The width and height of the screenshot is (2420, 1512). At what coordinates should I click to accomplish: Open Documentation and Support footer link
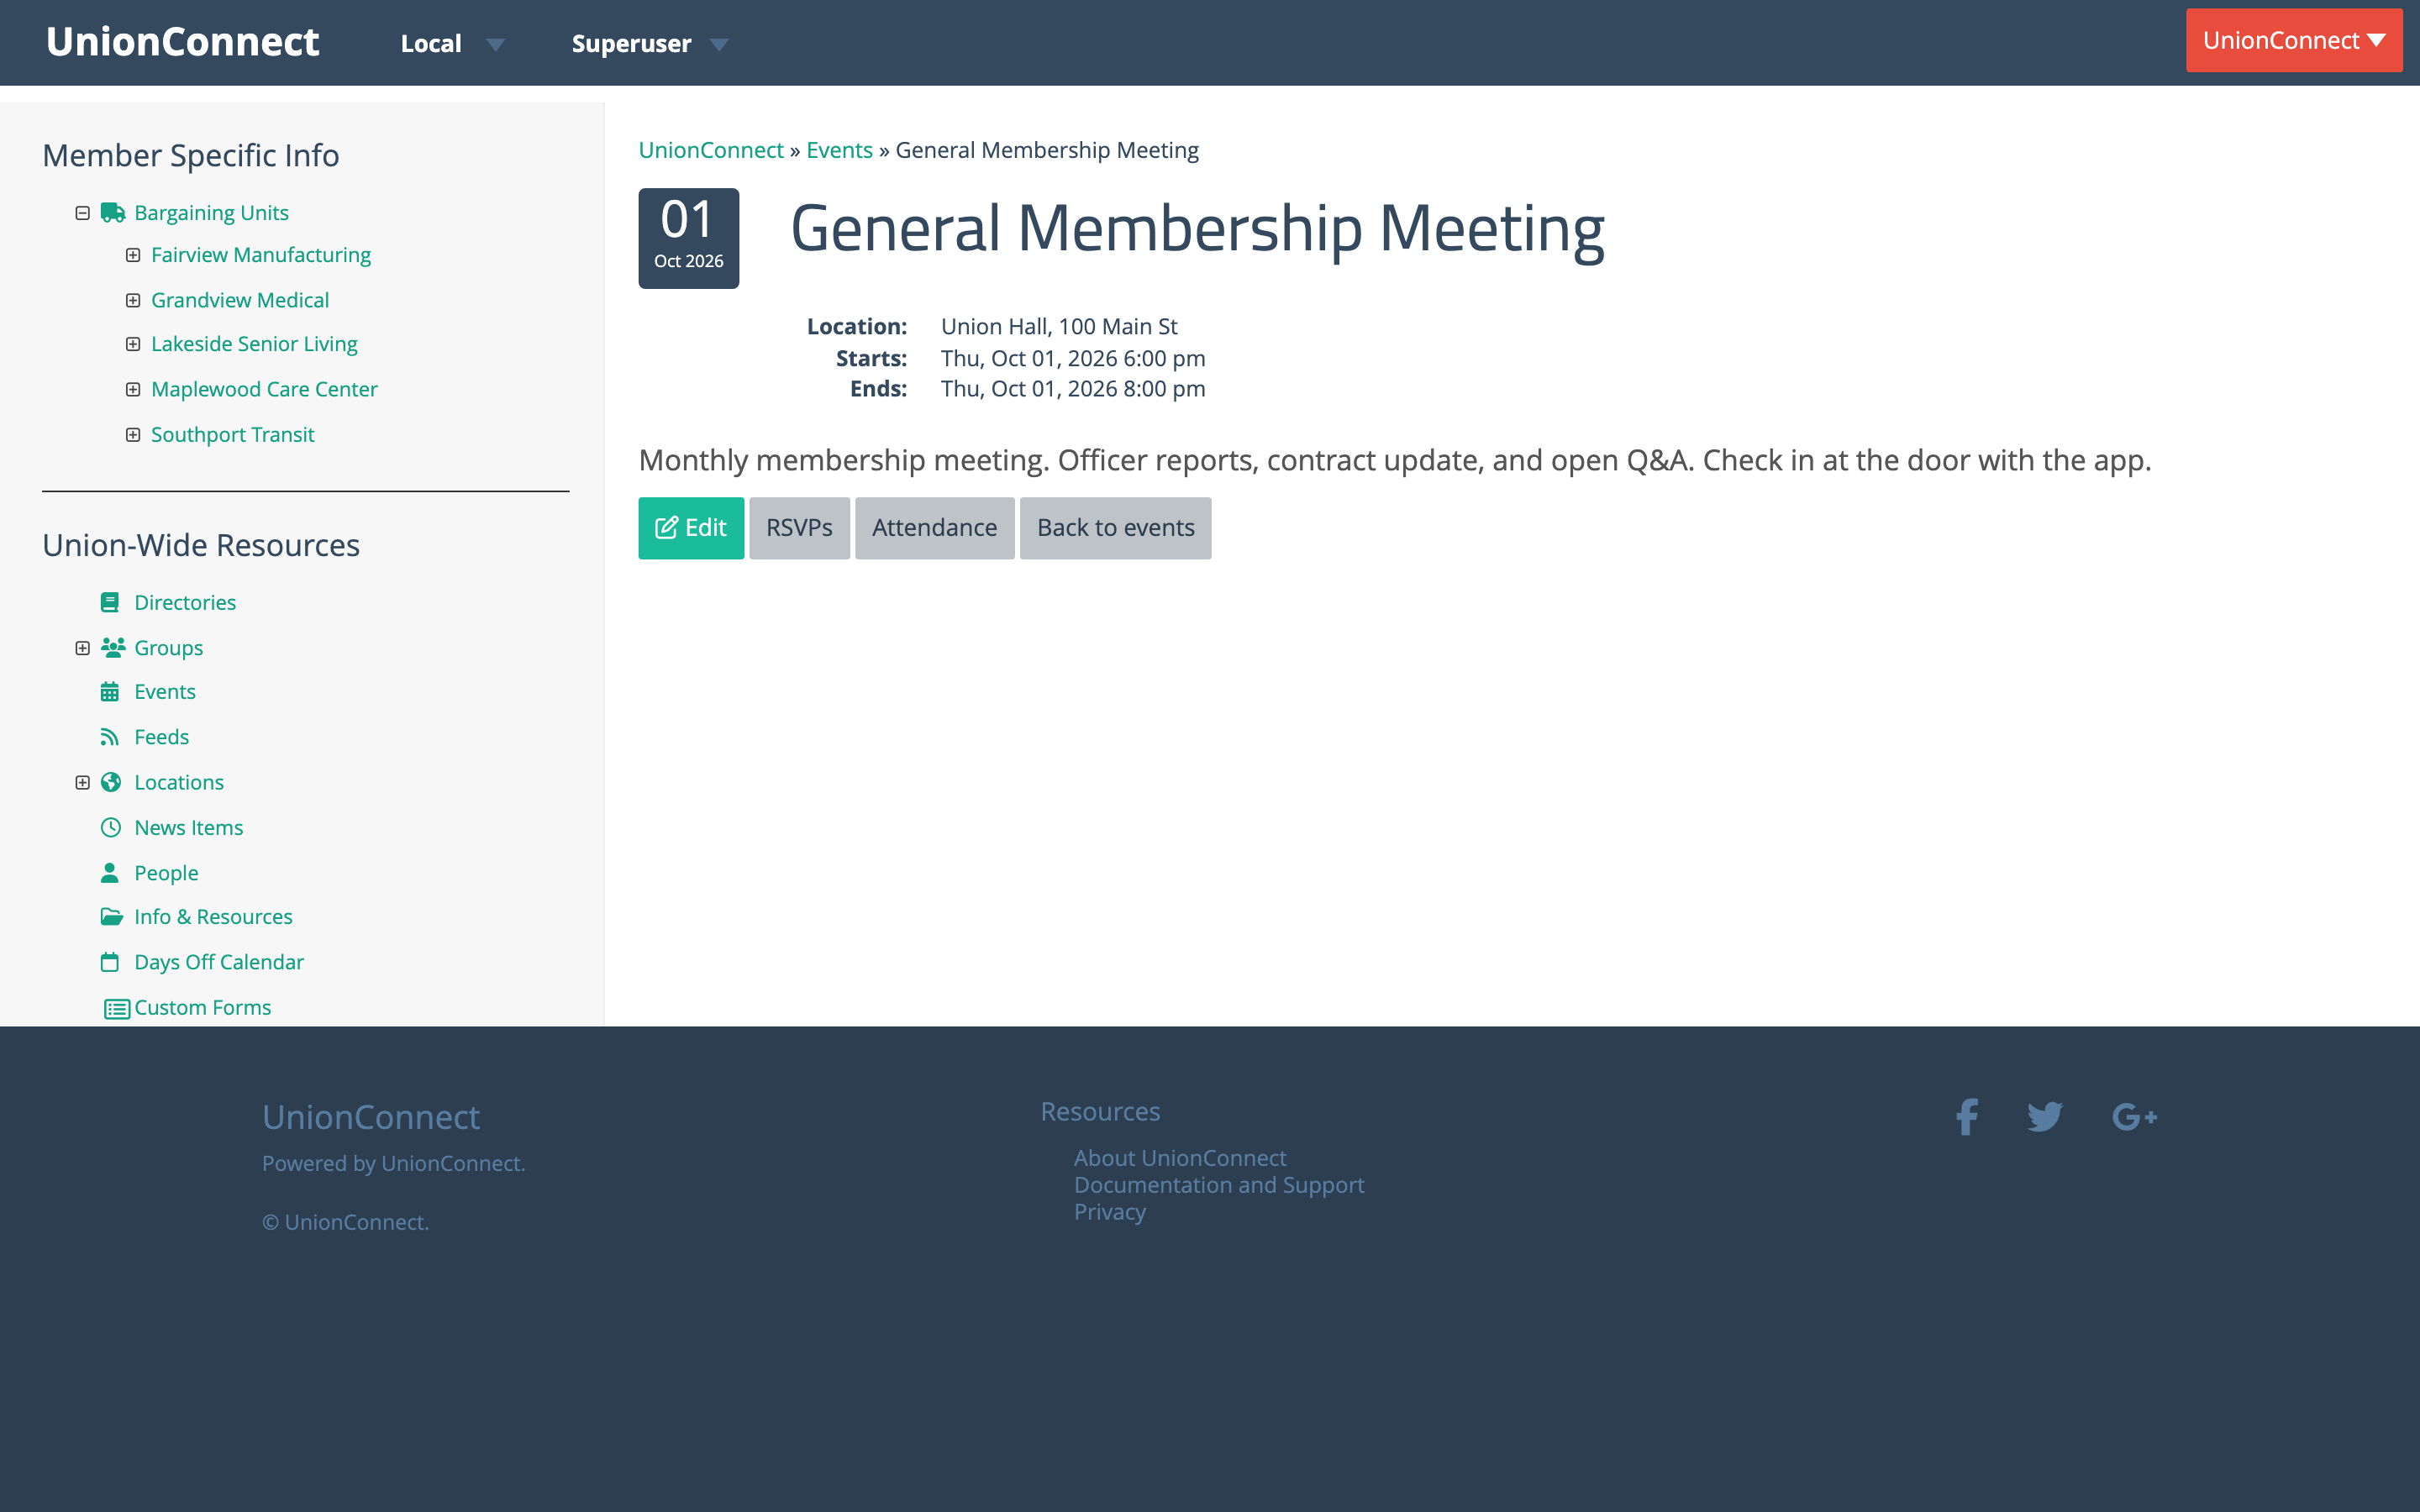(1219, 1184)
